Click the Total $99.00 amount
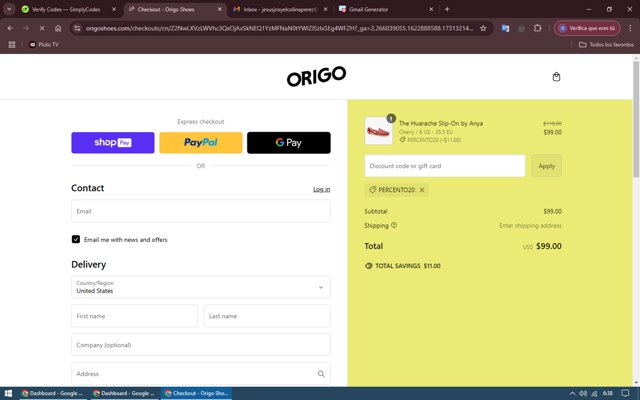 [x=549, y=246]
